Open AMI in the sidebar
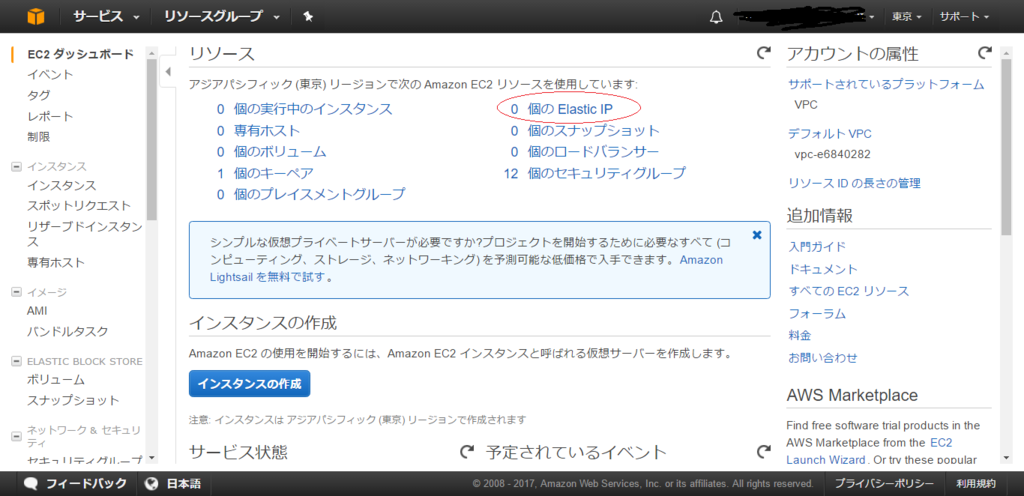 pos(37,311)
